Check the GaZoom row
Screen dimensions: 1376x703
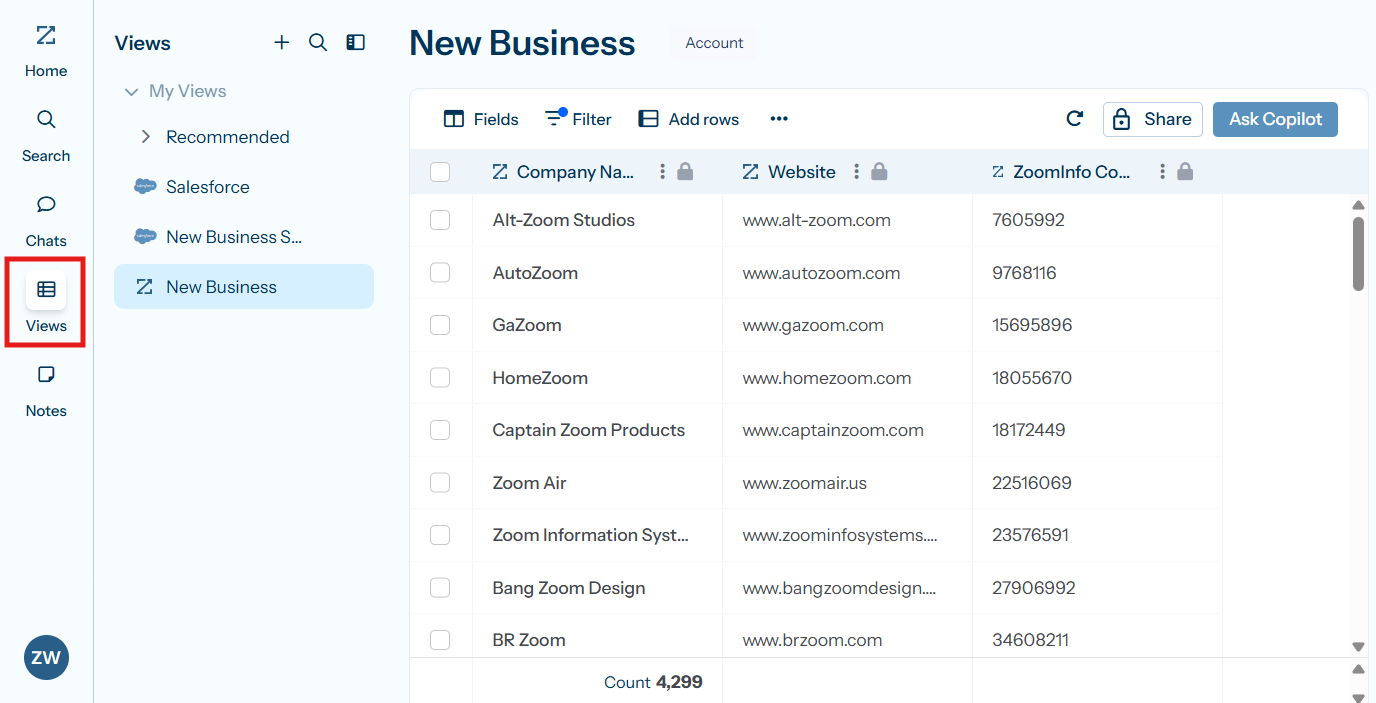pyautogui.click(x=440, y=325)
